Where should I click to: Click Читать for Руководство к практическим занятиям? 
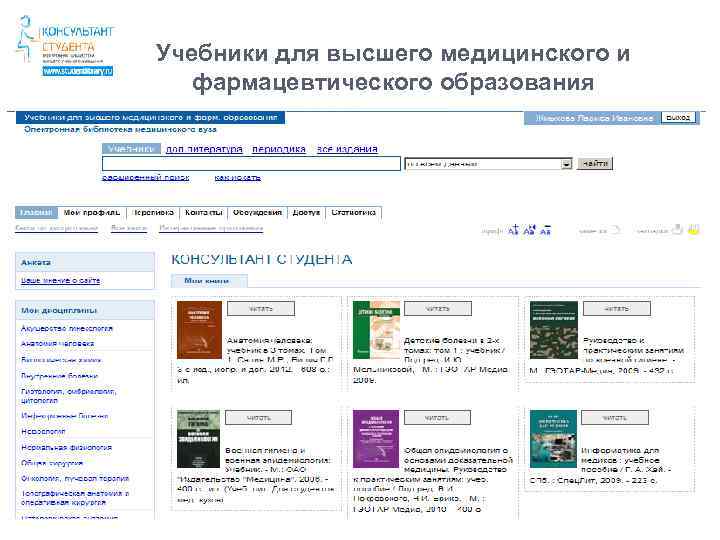[617, 309]
